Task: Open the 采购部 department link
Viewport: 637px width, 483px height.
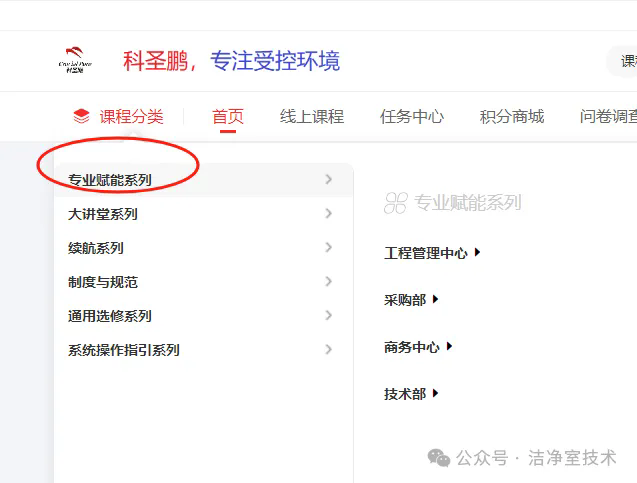Action: 405,300
